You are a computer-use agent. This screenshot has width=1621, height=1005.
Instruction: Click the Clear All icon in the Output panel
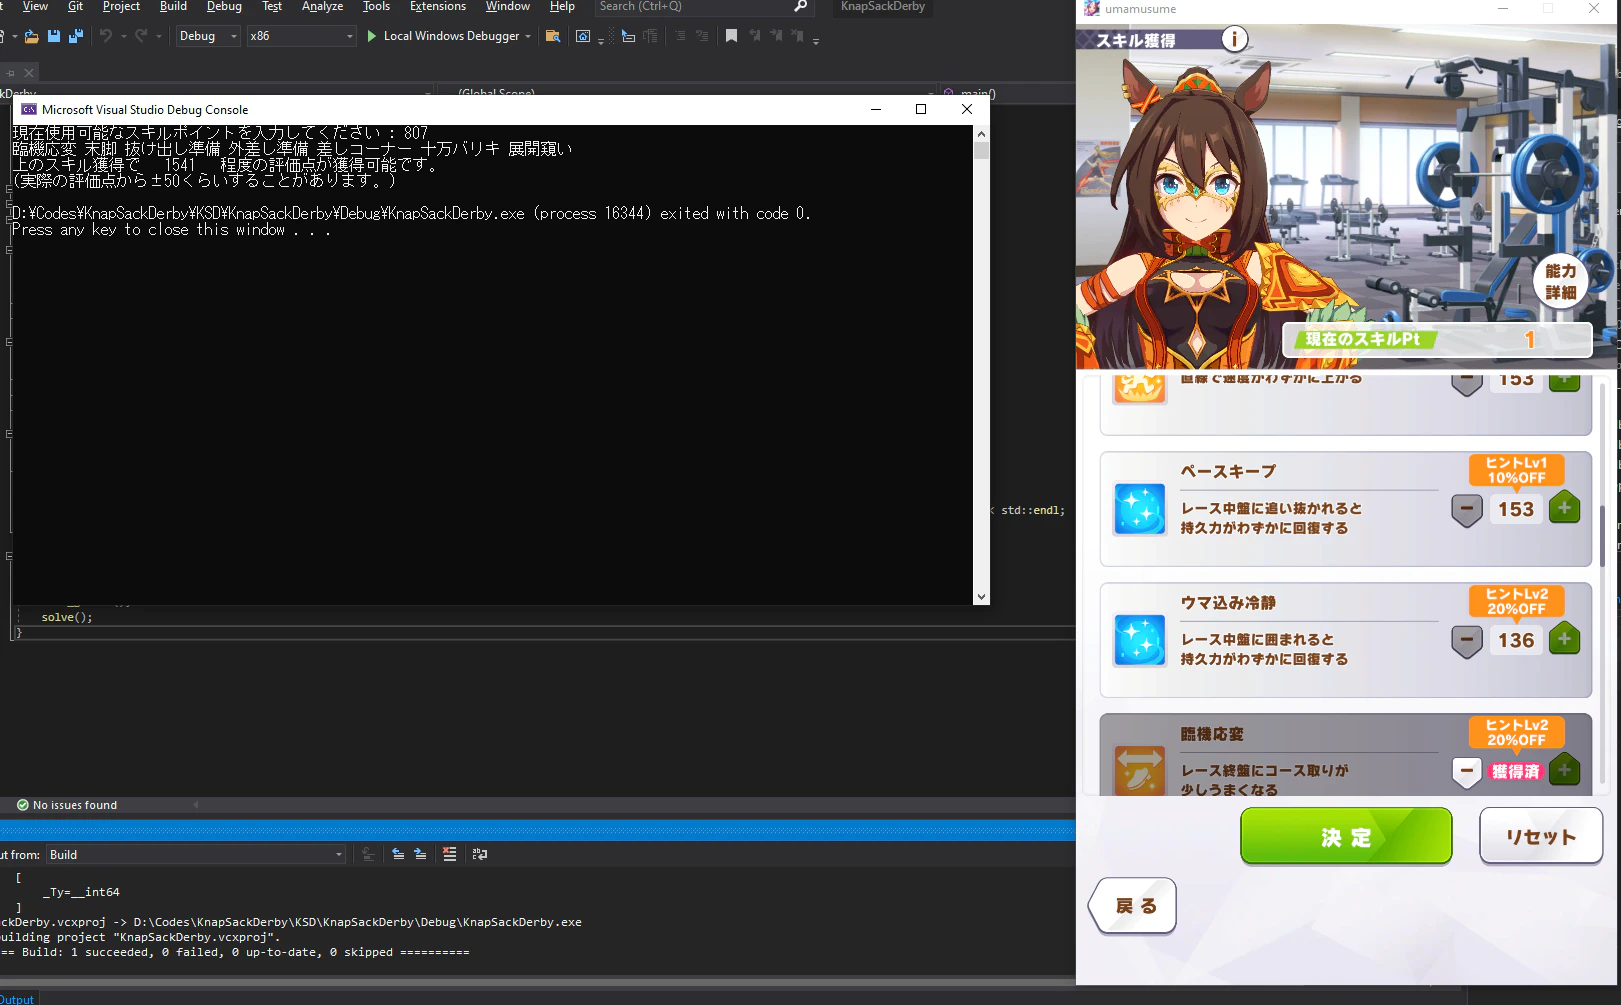[450, 854]
